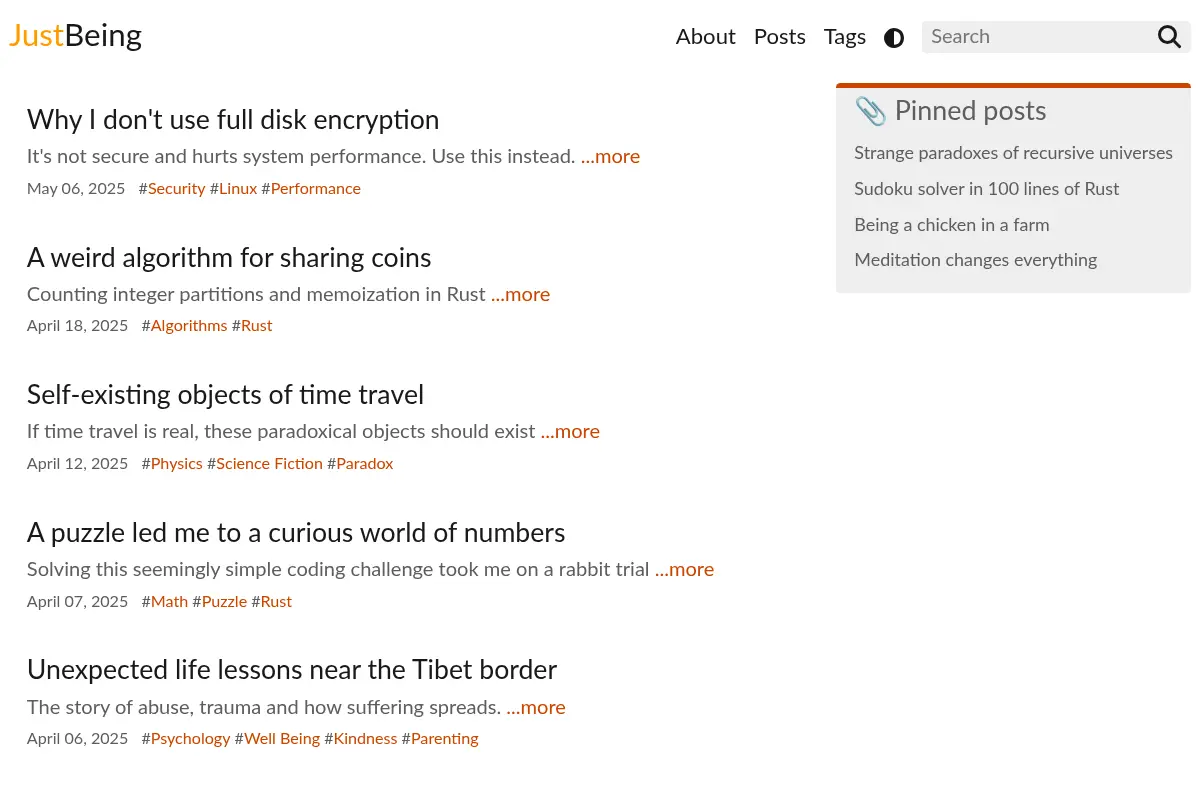Focus the Search input field
This screenshot has width=1200, height=800.
pyautogui.click(x=1038, y=37)
